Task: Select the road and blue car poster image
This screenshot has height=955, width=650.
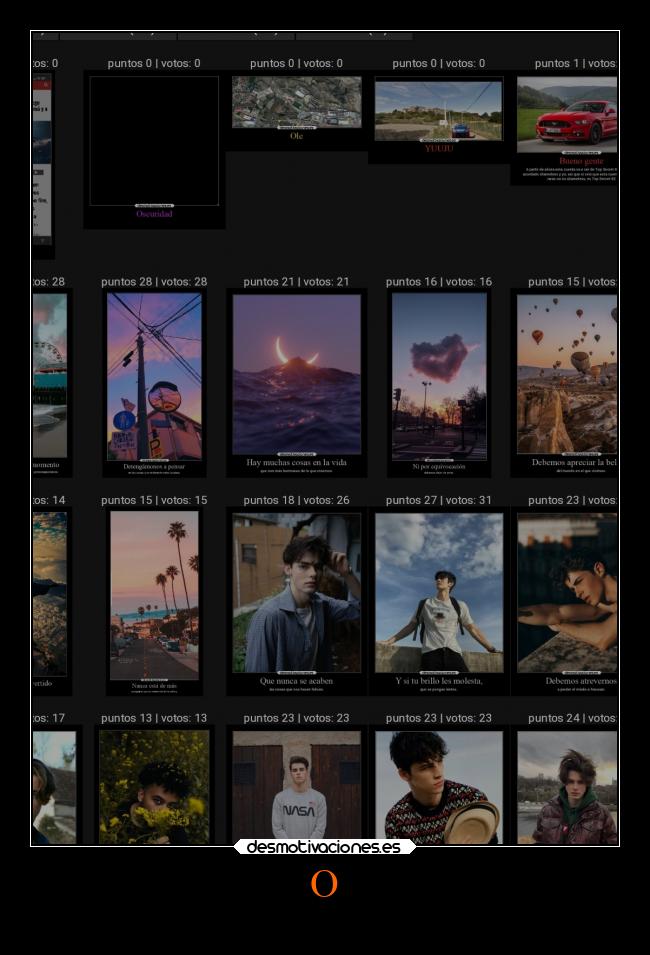Action: point(438,110)
